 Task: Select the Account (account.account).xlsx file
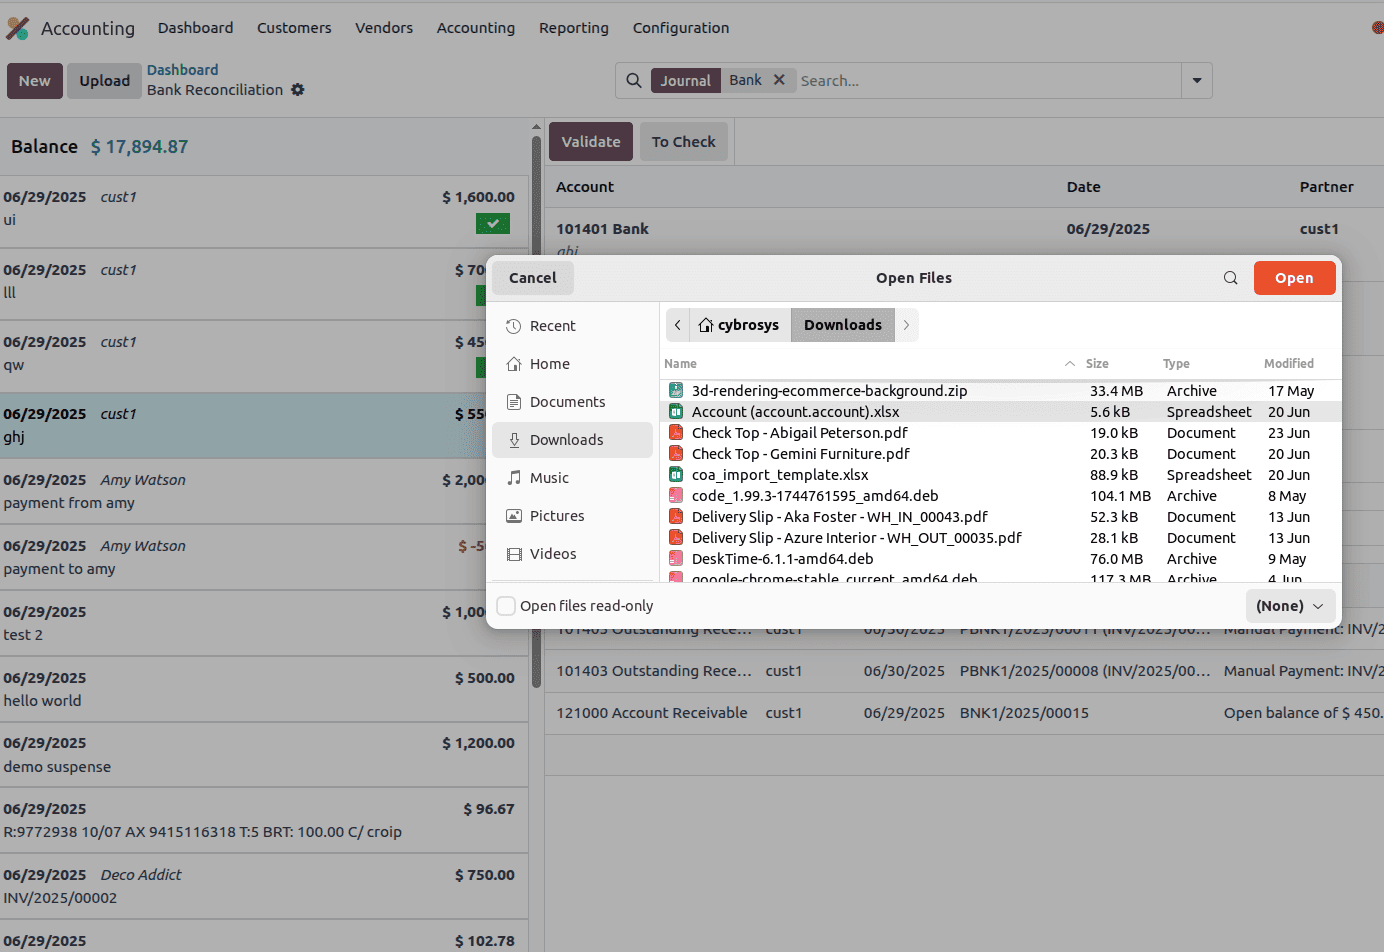(1000, 412)
